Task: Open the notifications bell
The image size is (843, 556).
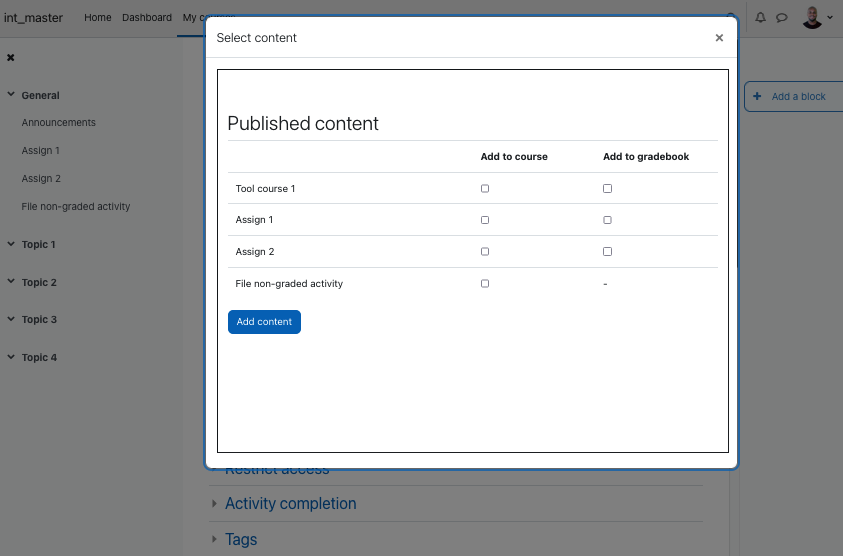Action: coord(760,18)
